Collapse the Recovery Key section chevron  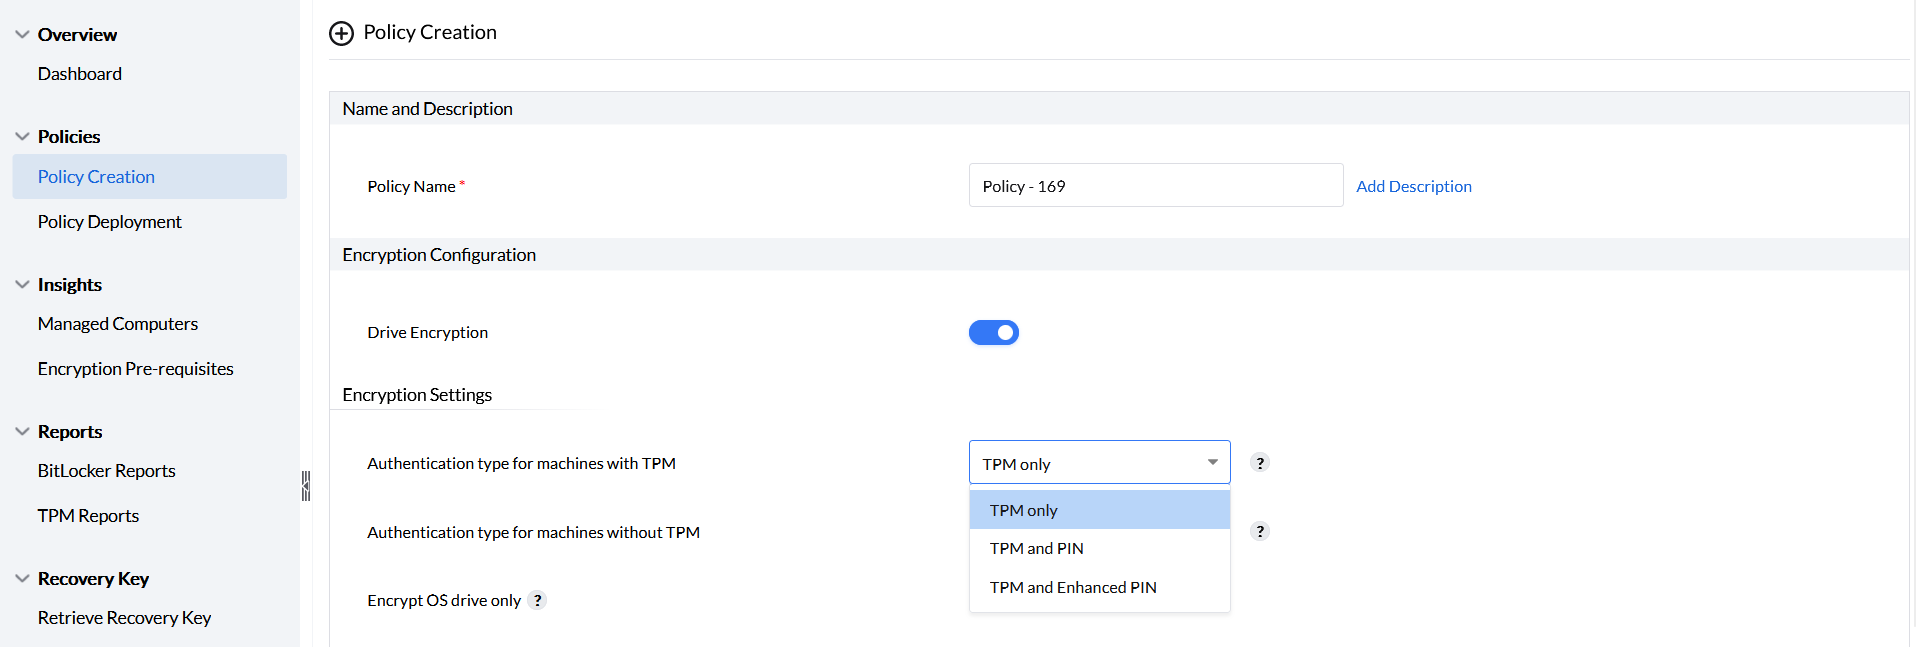pos(22,579)
